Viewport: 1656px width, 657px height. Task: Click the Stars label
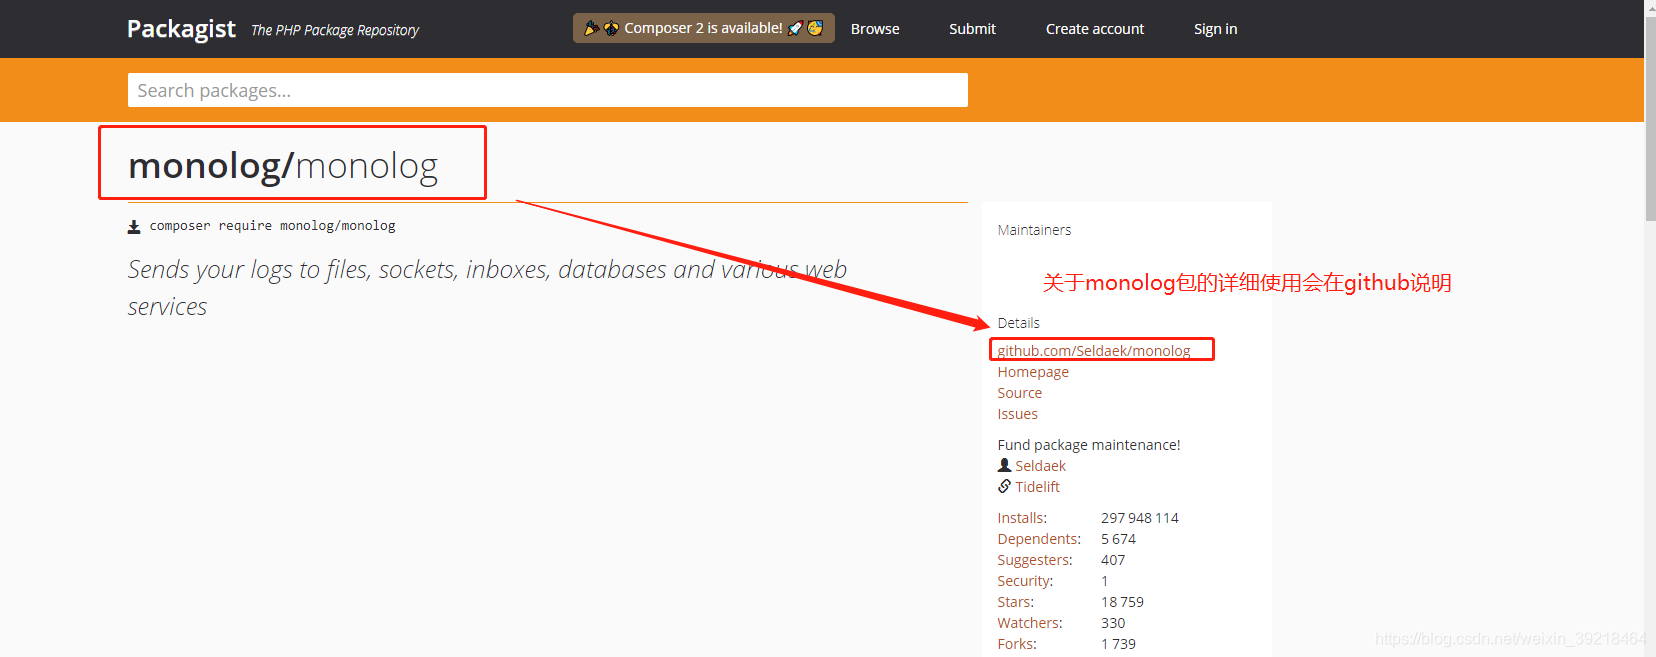[1016, 602]
